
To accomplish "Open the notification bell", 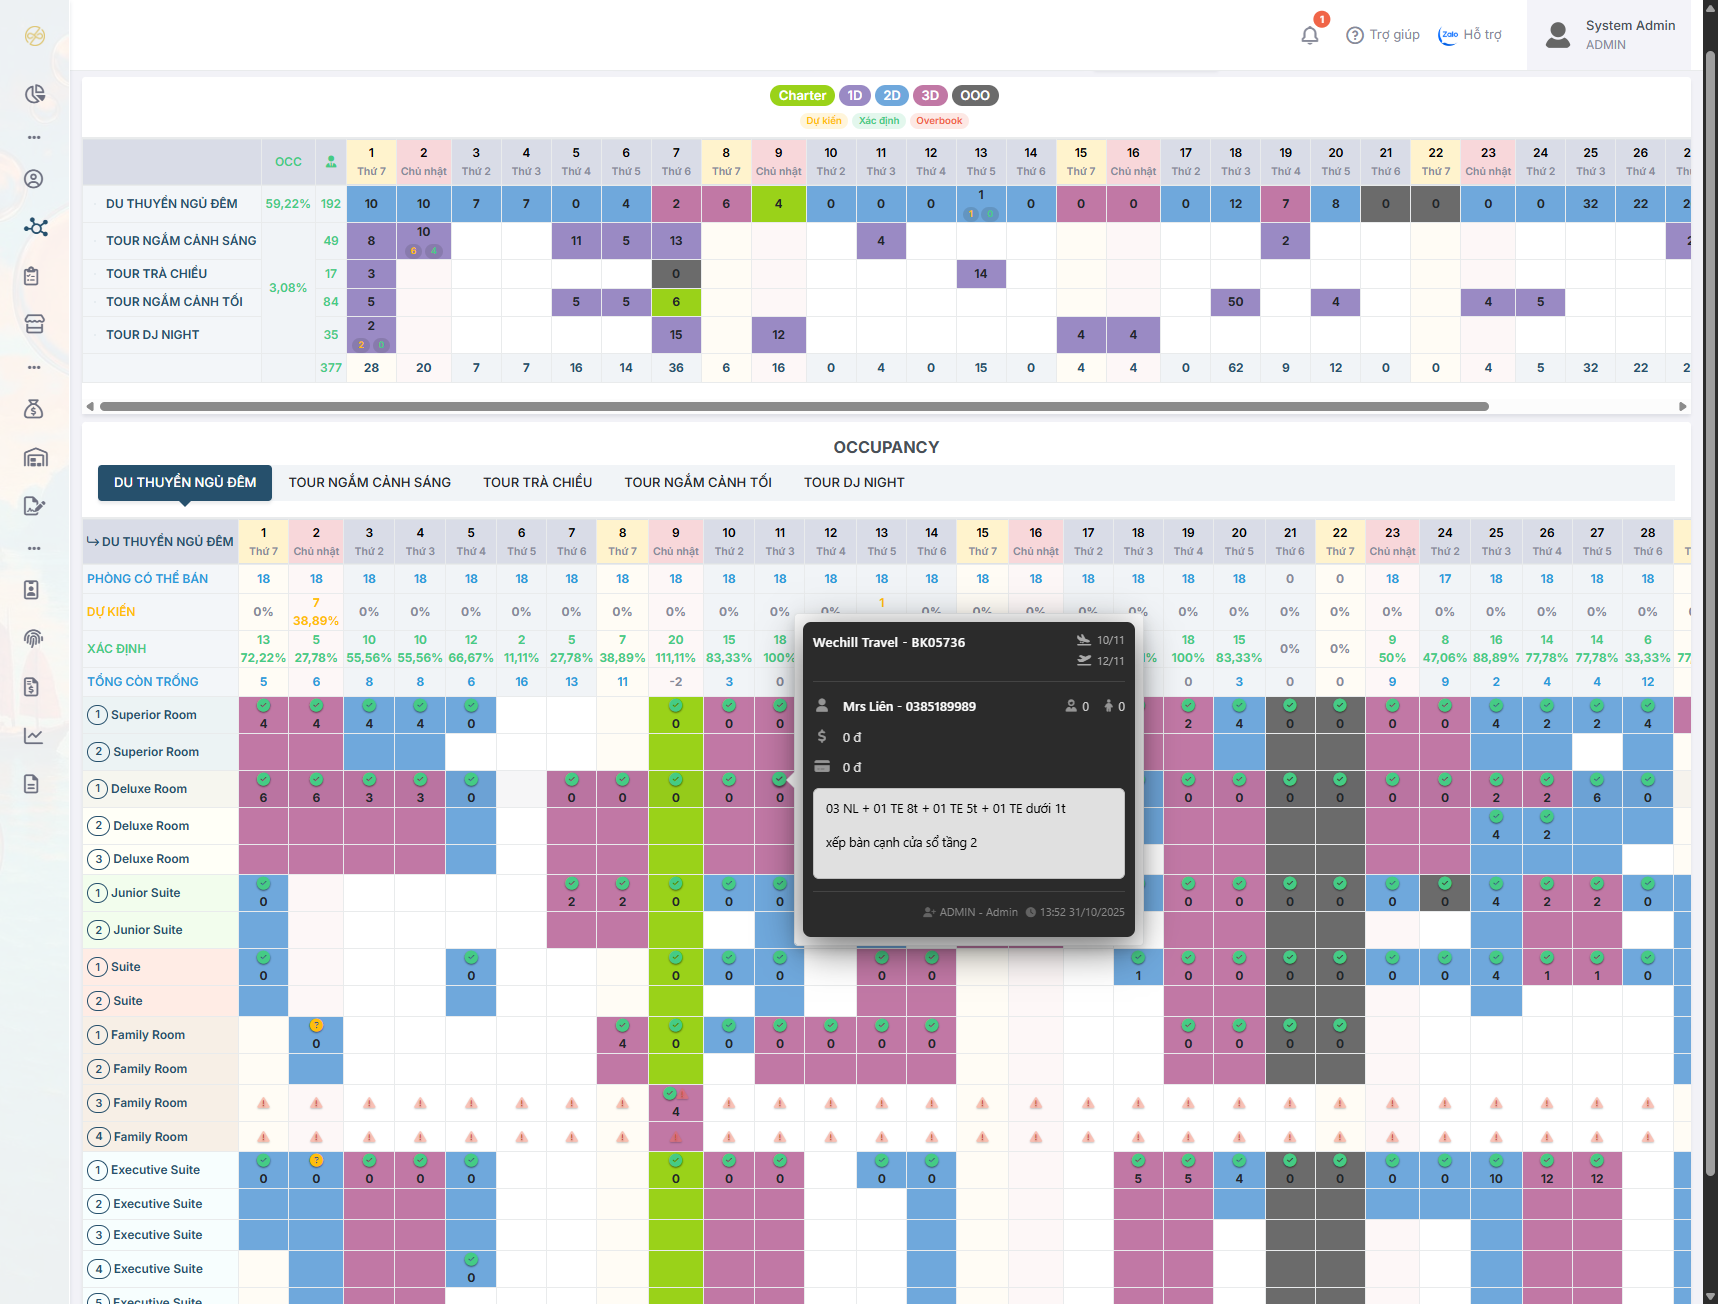I will coord(1310,35).
